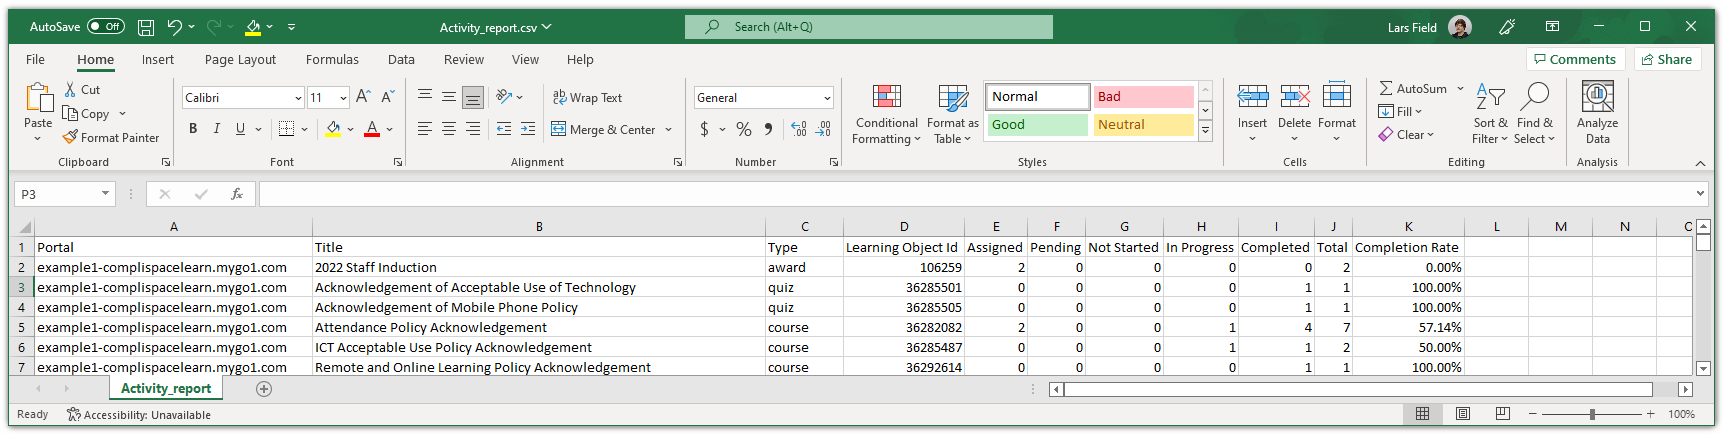
Task: Adjust the zoom slider
Action: click(1593, 414)
